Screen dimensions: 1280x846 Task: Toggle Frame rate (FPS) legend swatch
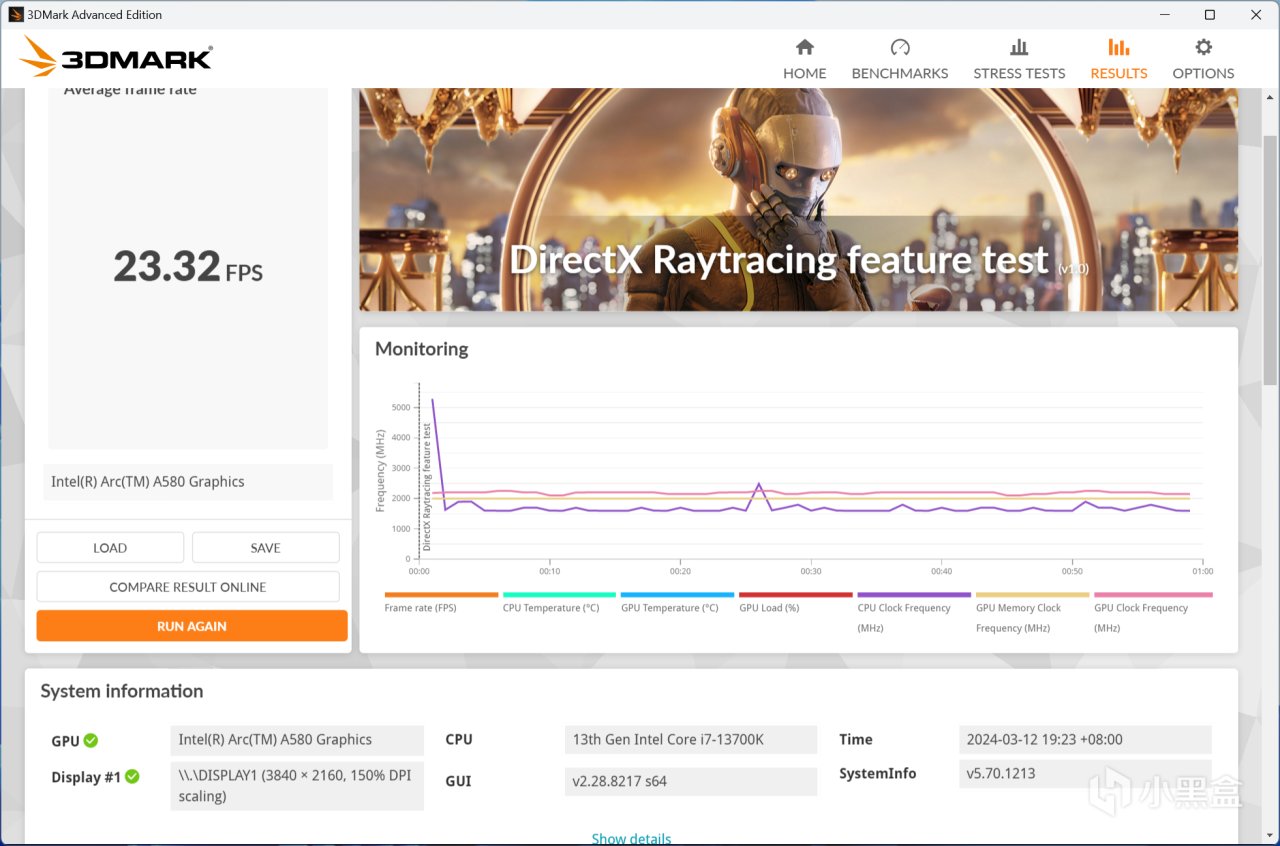coord(441,595)
